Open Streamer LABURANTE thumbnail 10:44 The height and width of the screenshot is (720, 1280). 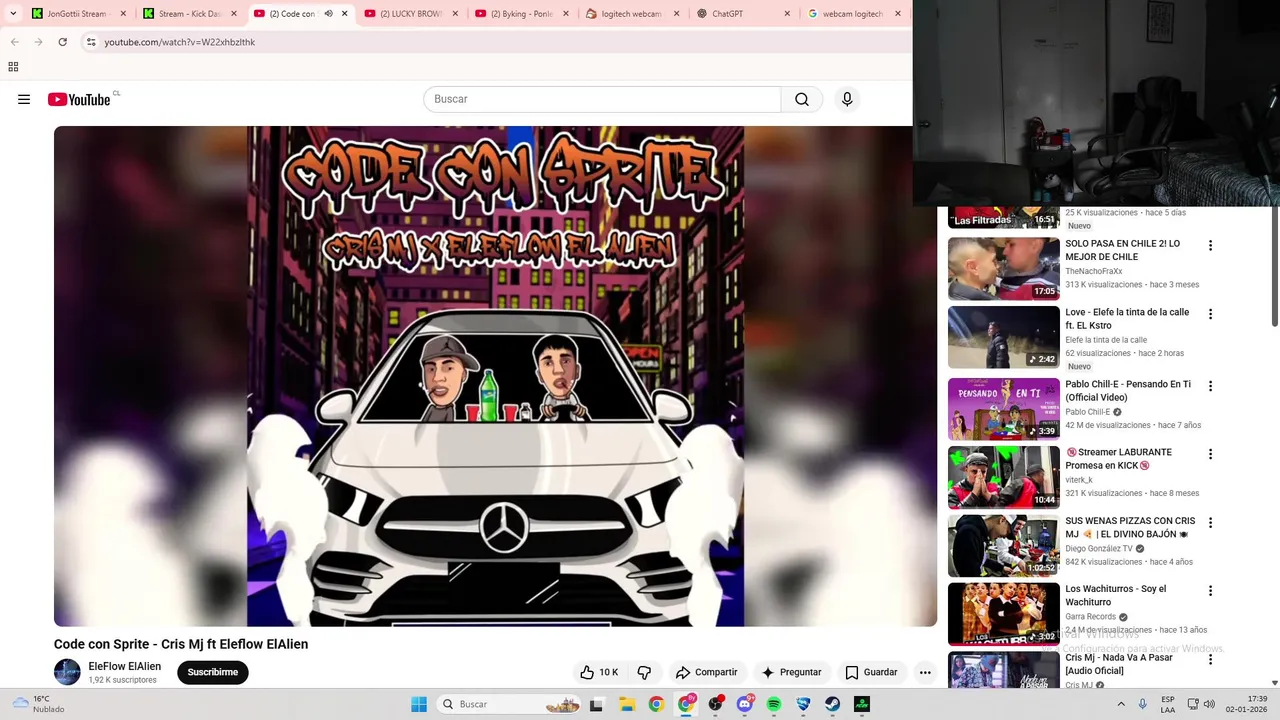point(1003,477)
